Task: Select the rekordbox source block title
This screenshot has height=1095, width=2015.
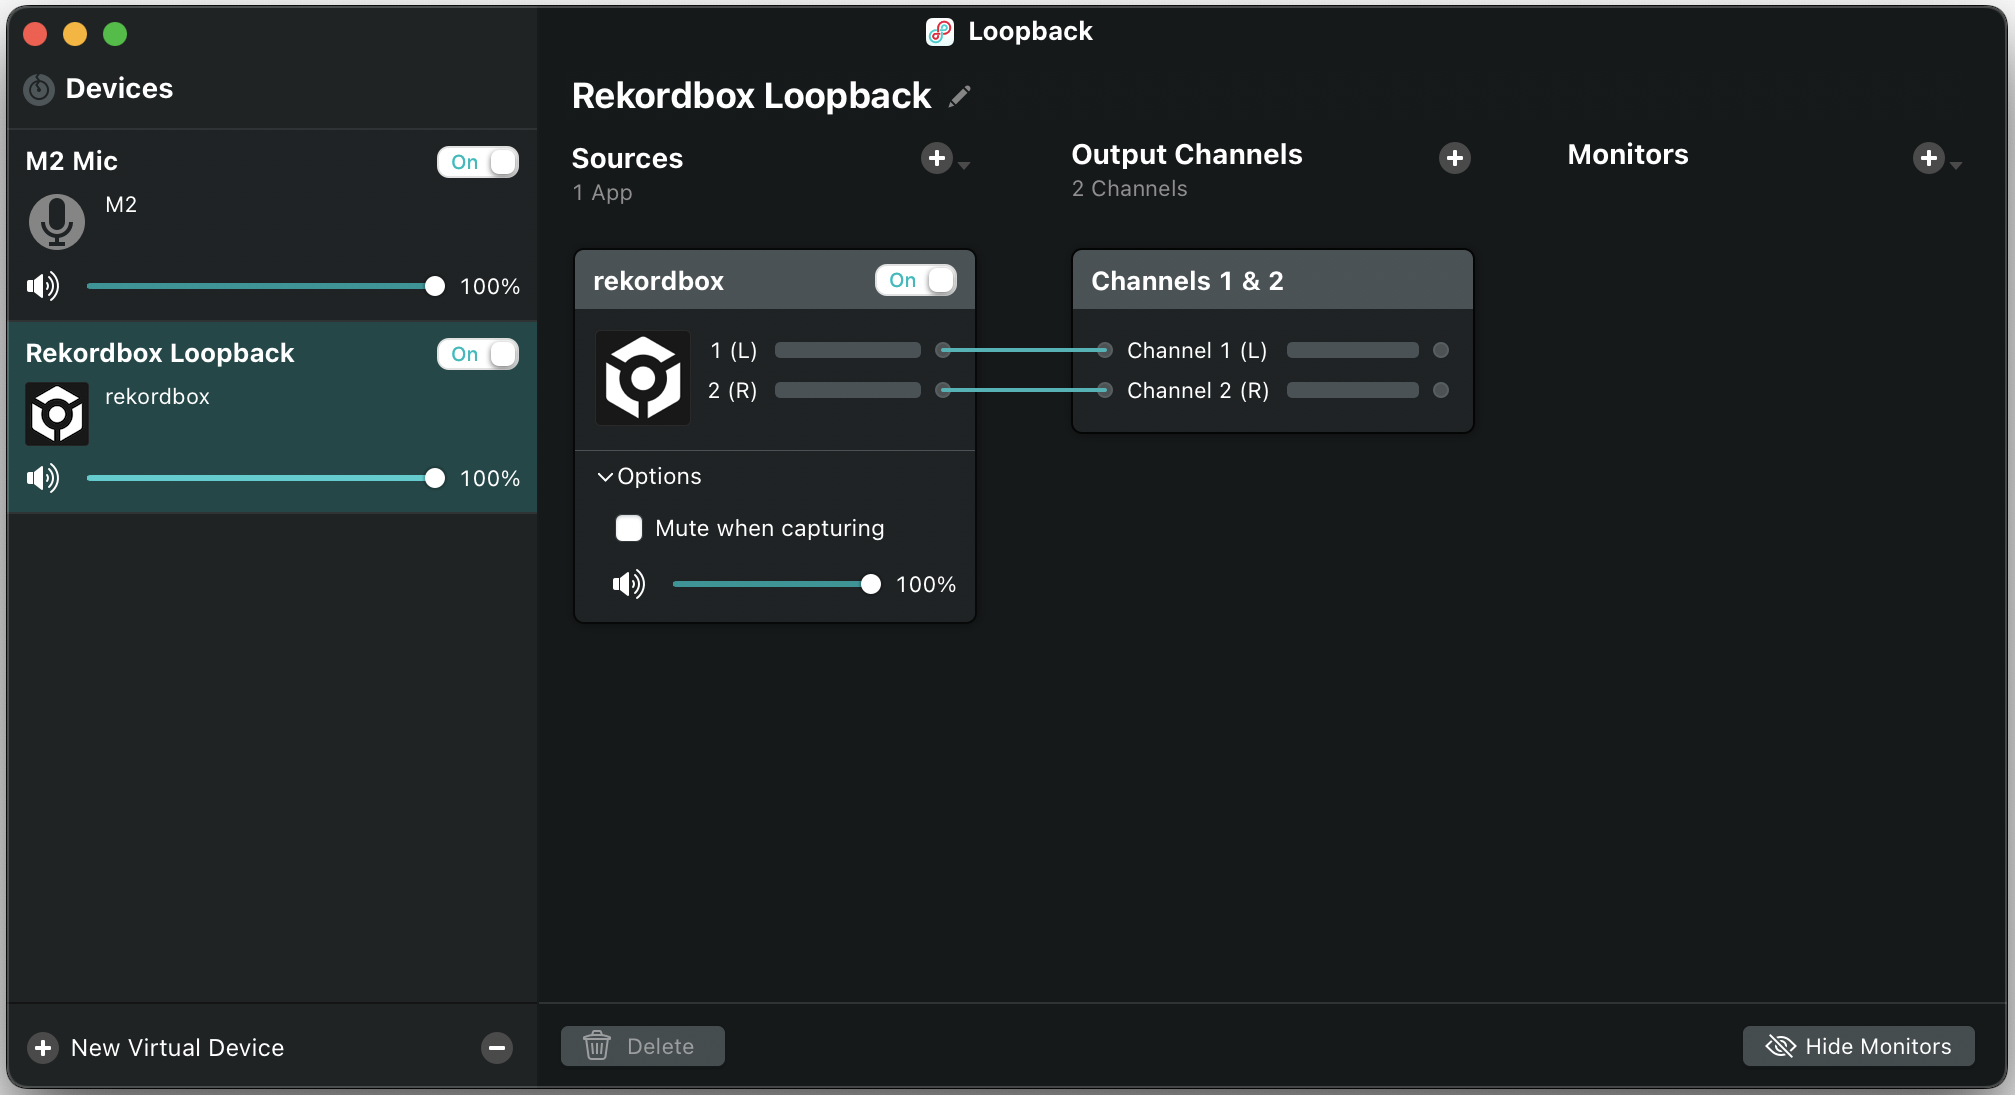Action: 658,281
